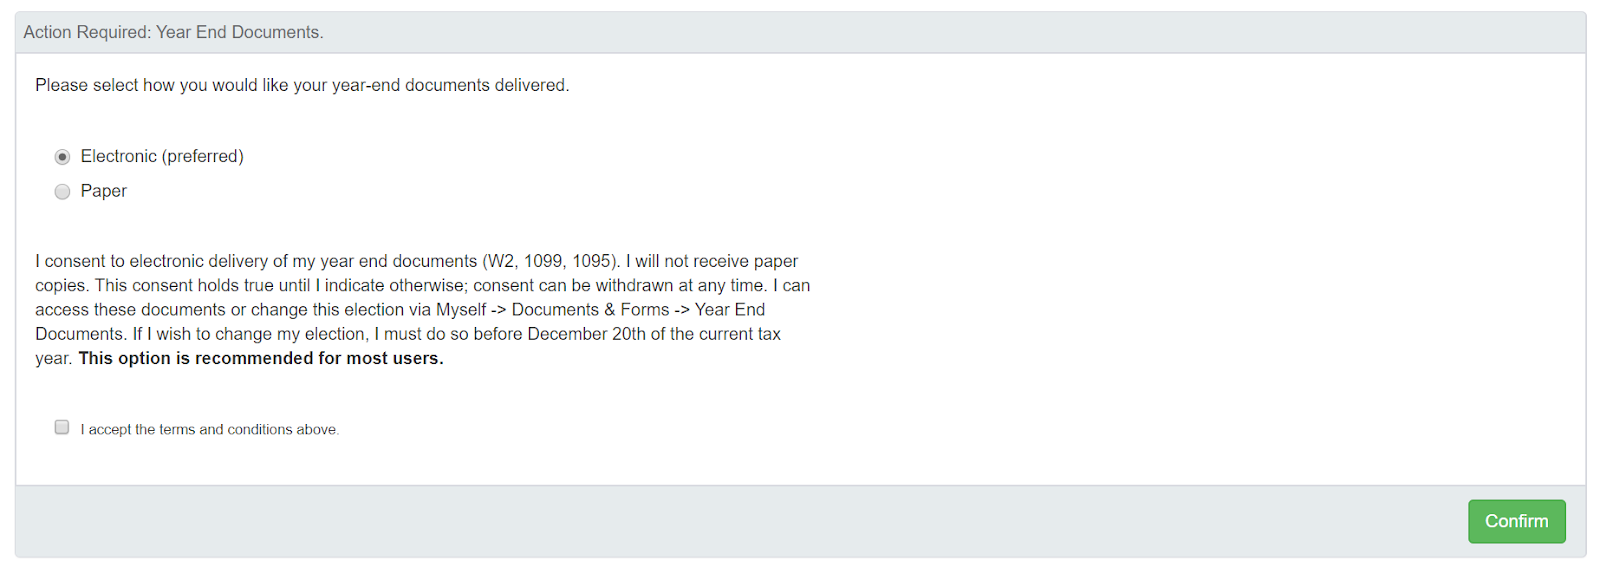
Task: Click the "I accept the terms" label text
Action: (210, 430)
